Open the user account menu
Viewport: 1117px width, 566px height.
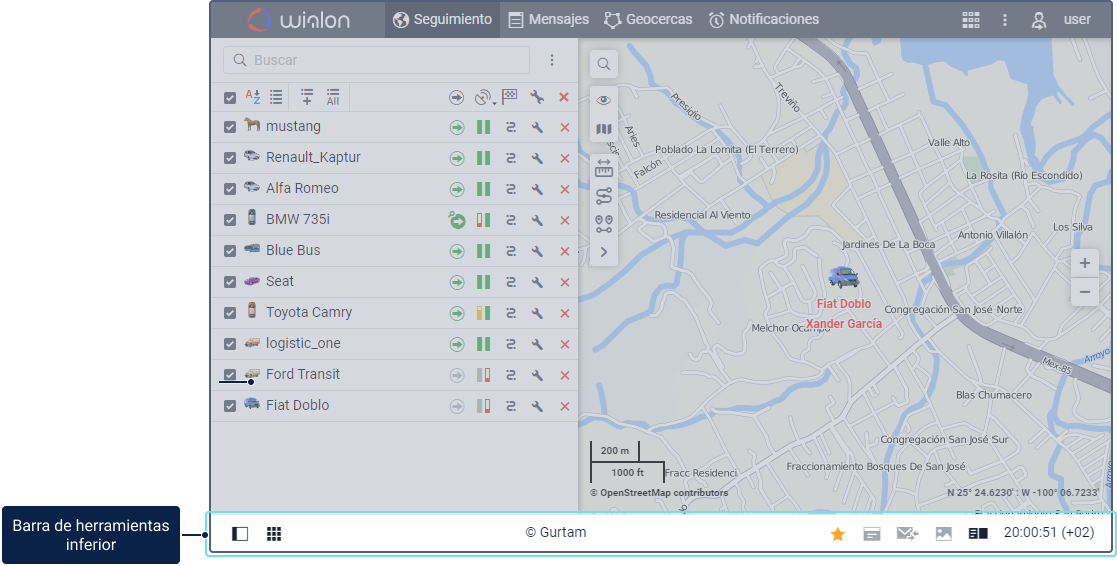(x=1061, y=20)
